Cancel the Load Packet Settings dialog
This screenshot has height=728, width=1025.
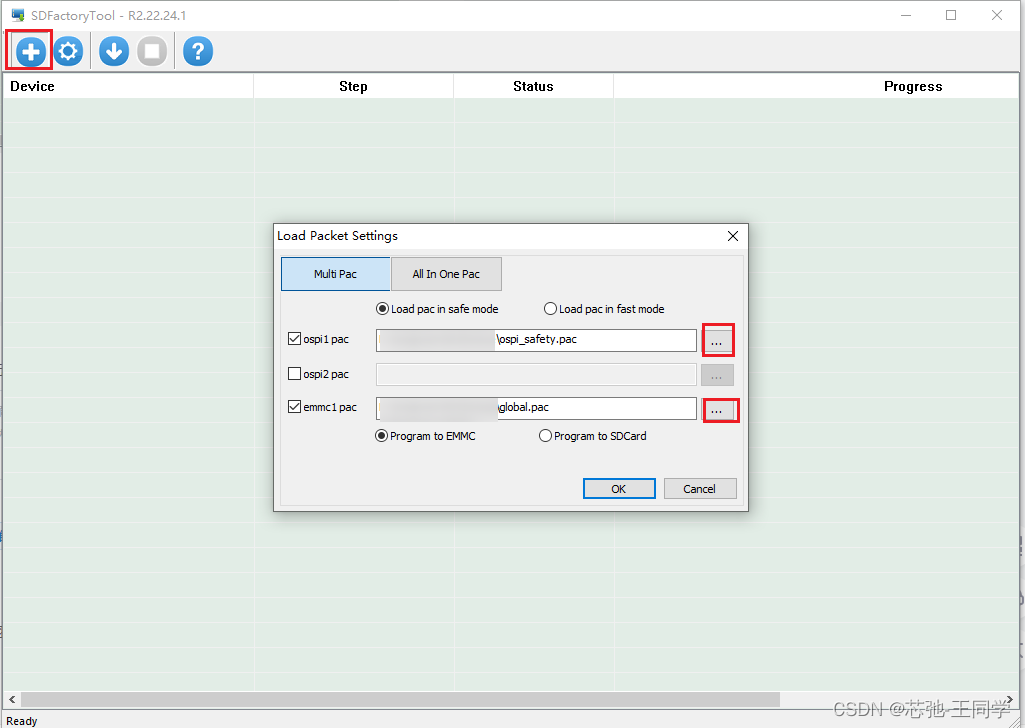(x=700, y=488)
